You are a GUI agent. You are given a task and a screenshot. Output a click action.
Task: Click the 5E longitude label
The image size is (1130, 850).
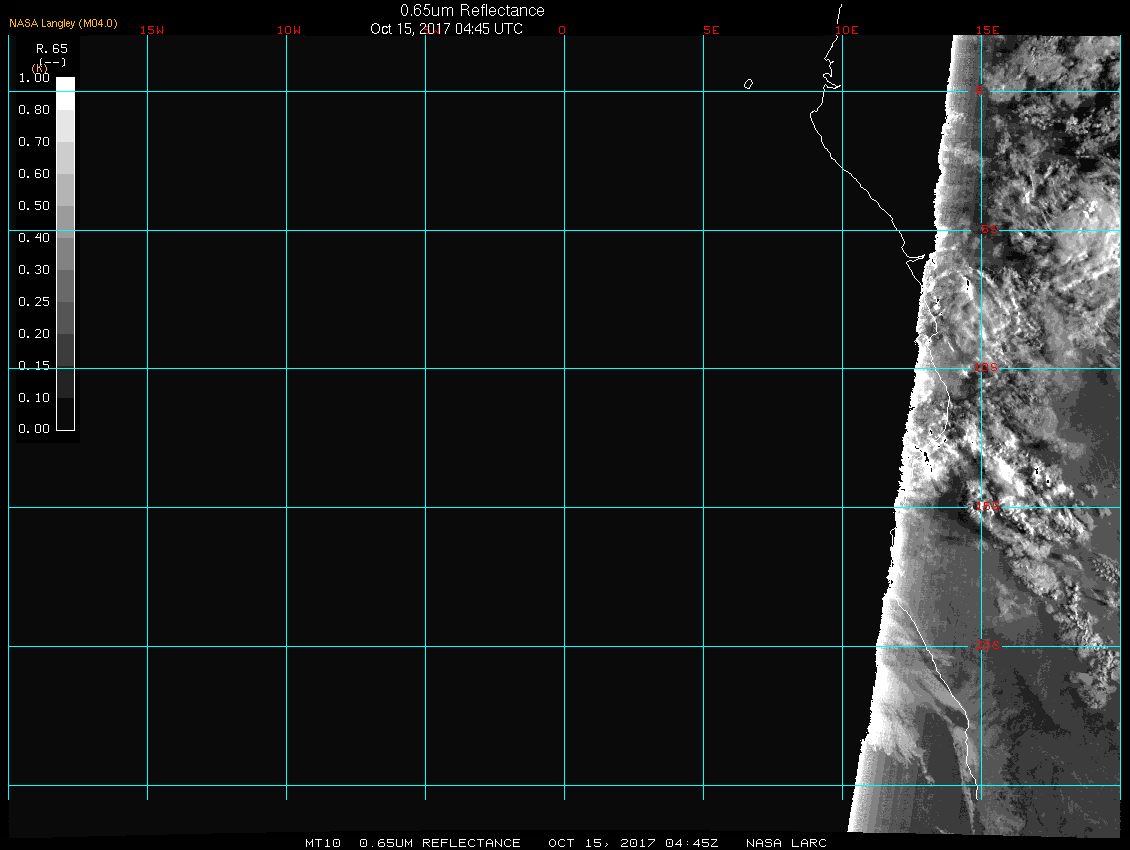pyautogui.click(x=711, y=30)
